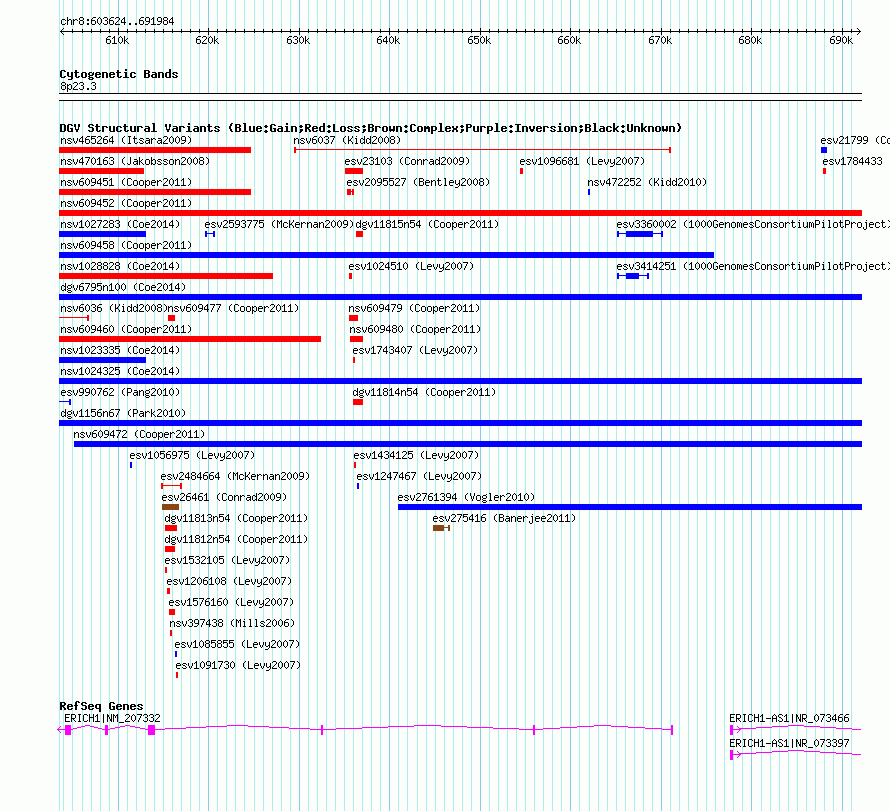Open nsv472252 (Kidd2010) variant details

[x=647, y=182]
